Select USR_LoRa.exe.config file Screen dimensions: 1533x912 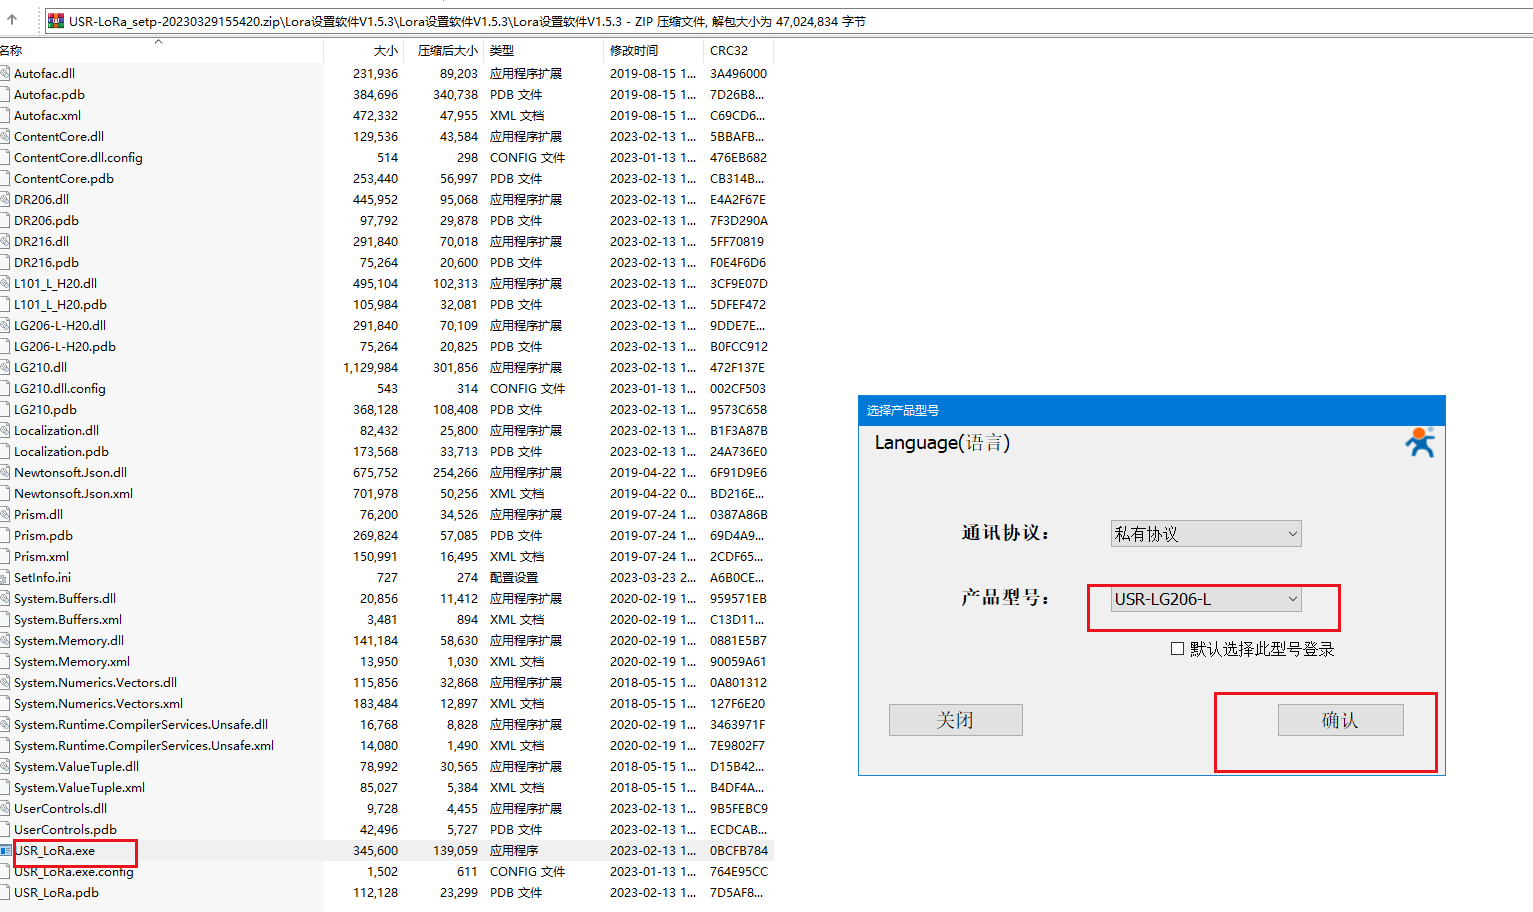(x=73, y=872)
